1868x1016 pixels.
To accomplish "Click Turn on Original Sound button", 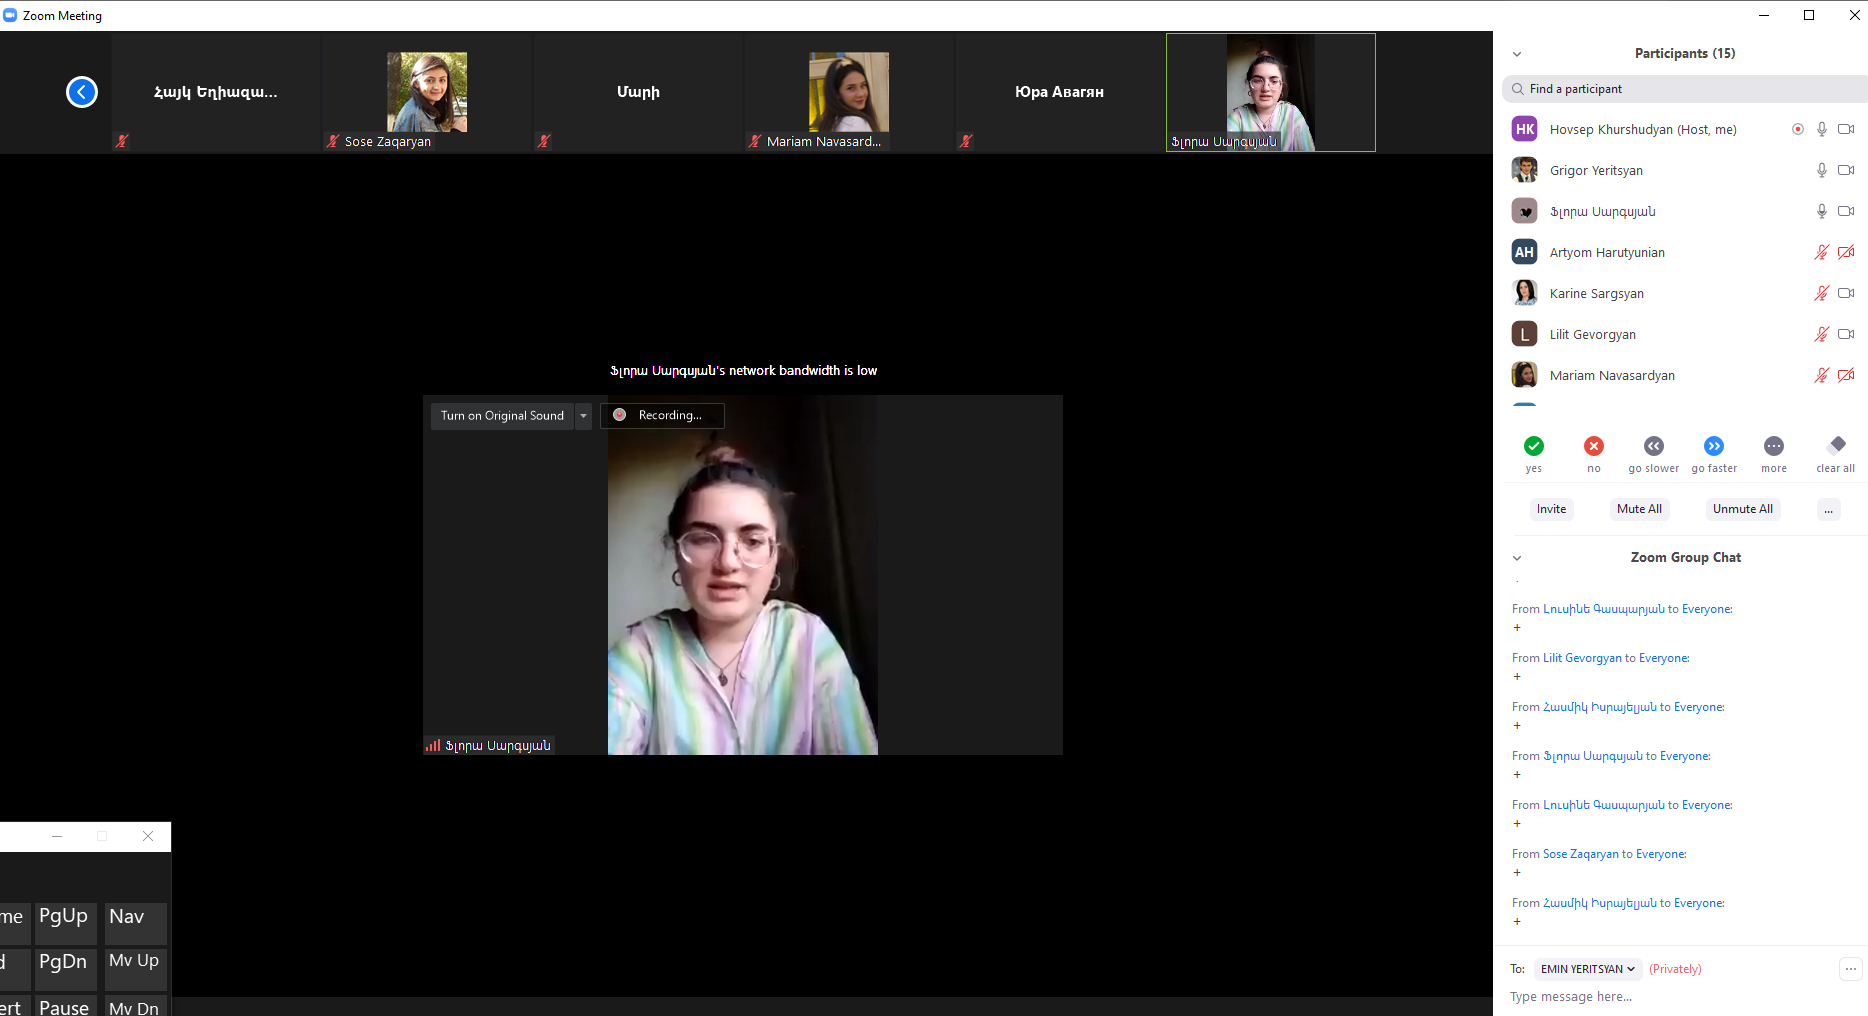I will (x=503, y=416).
